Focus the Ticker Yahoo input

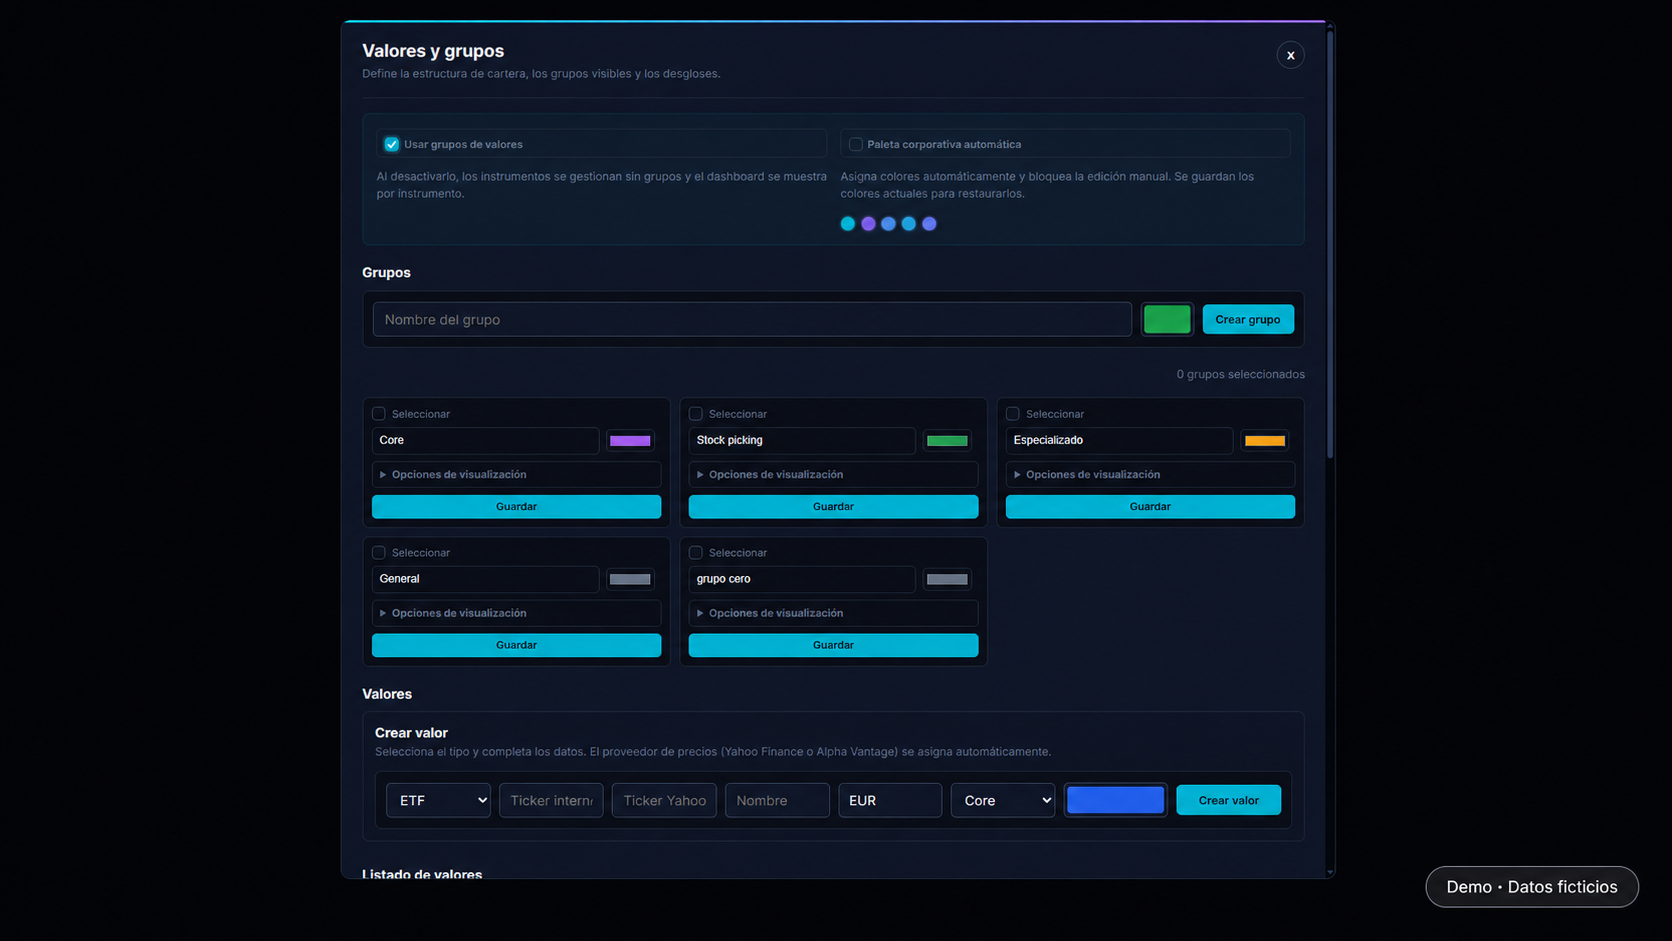(664, 800)
